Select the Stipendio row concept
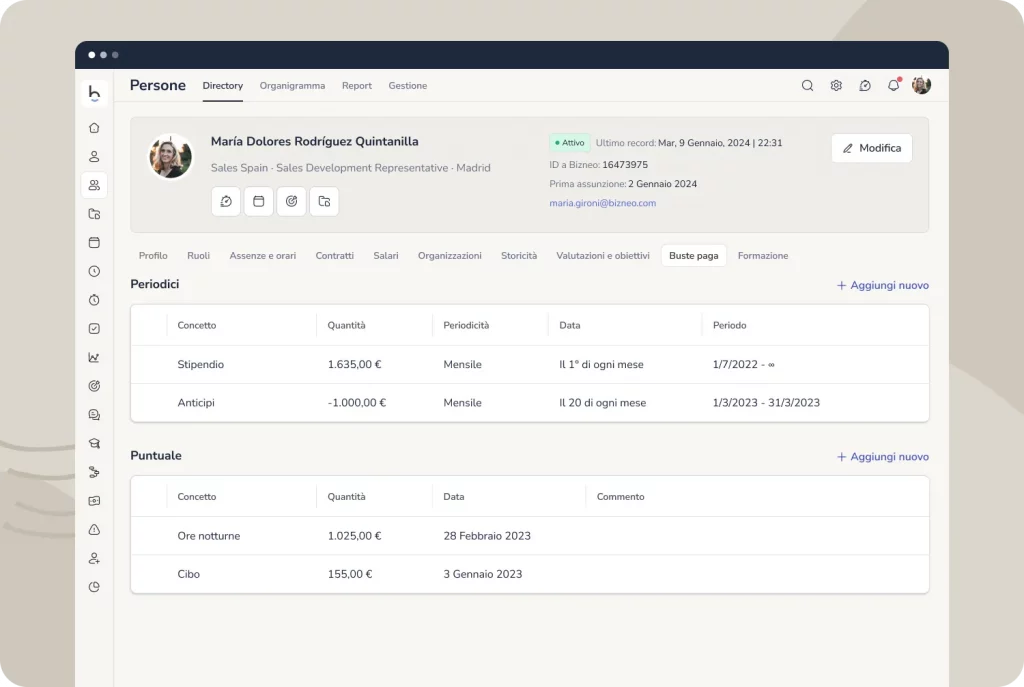 tap(200, 364)
